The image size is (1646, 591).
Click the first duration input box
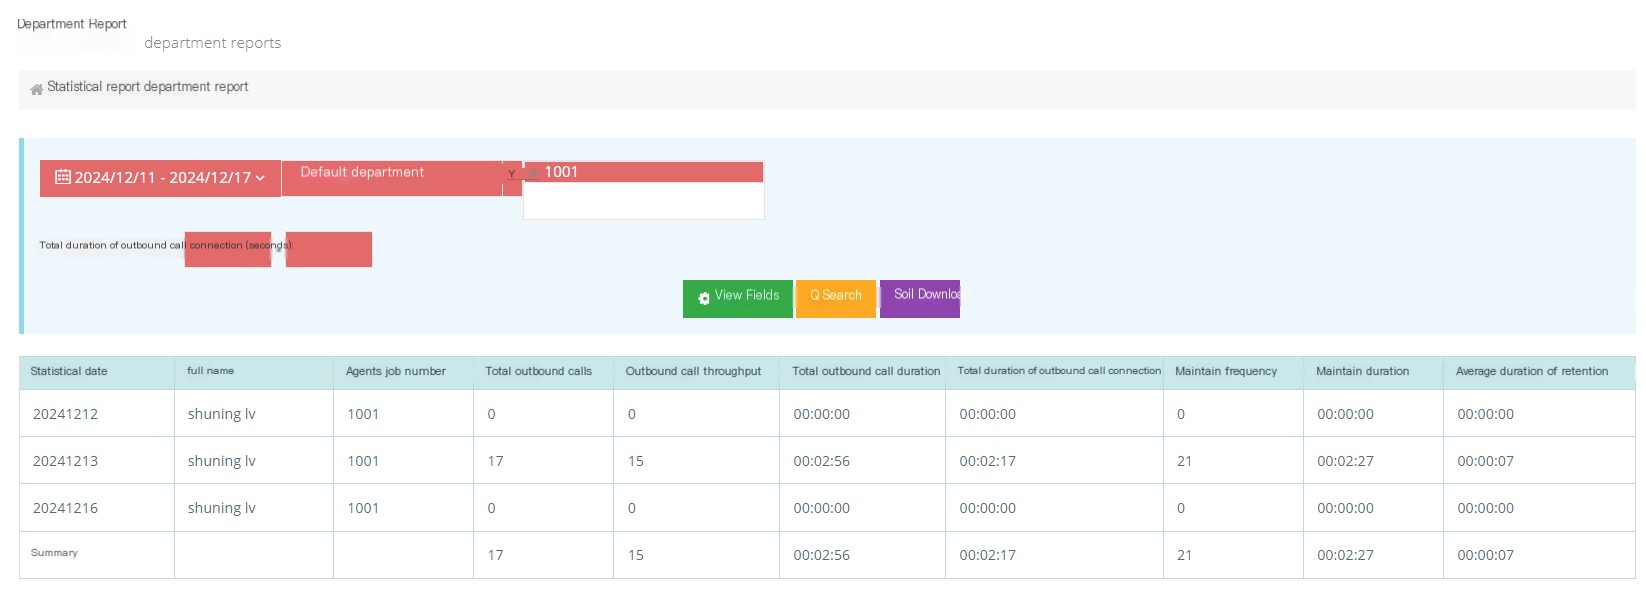pos(228,250)
